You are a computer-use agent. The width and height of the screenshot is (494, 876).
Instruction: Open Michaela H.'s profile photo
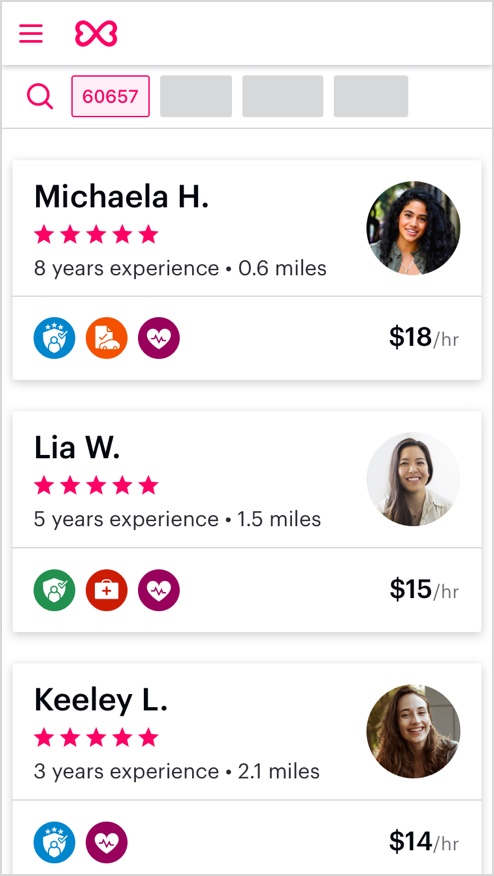tap(414, 228)
